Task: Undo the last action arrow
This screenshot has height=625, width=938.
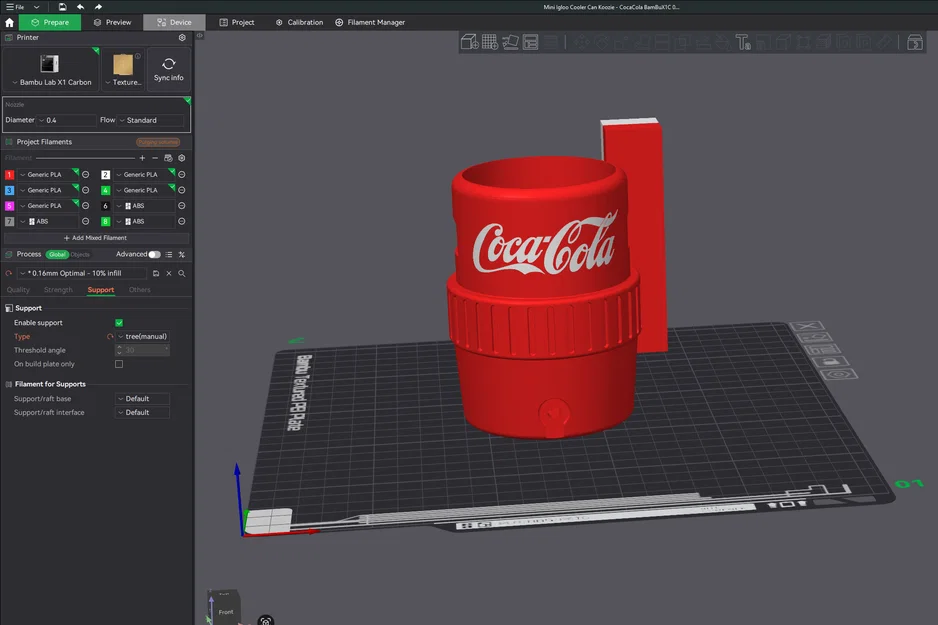Action: coord(80,7)
